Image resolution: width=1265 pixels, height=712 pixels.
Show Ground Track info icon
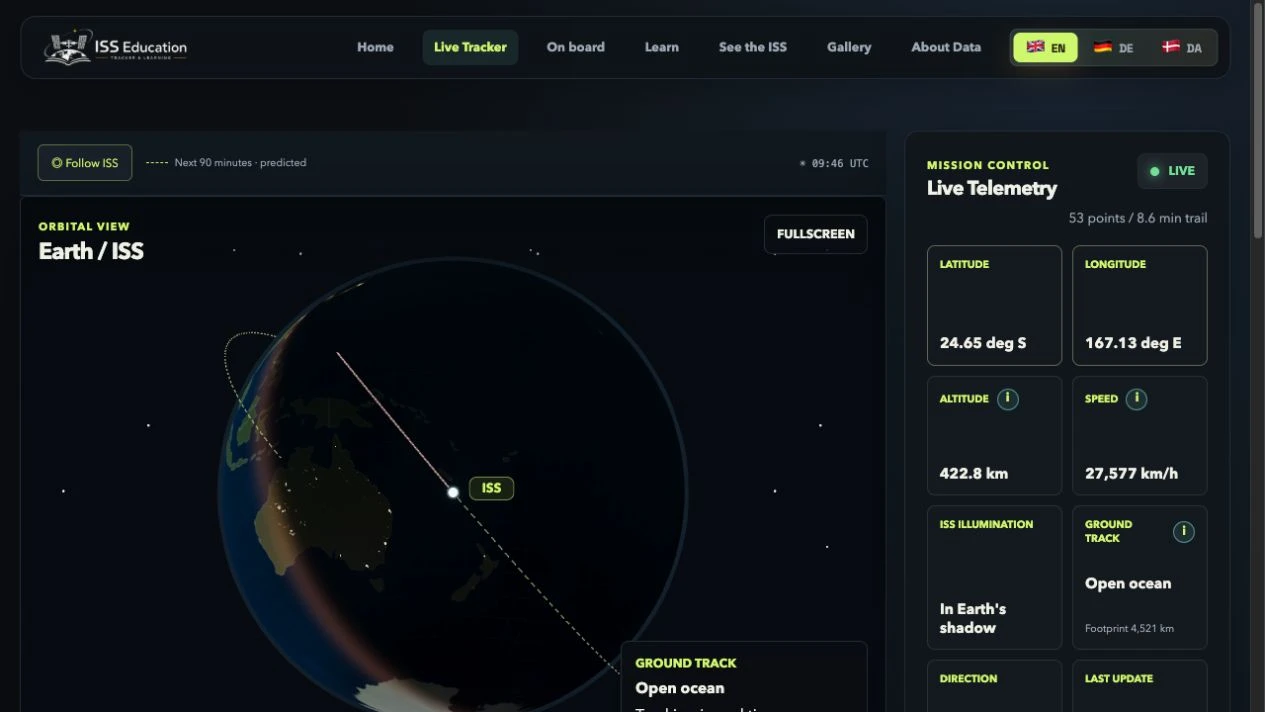[1183, 531]
